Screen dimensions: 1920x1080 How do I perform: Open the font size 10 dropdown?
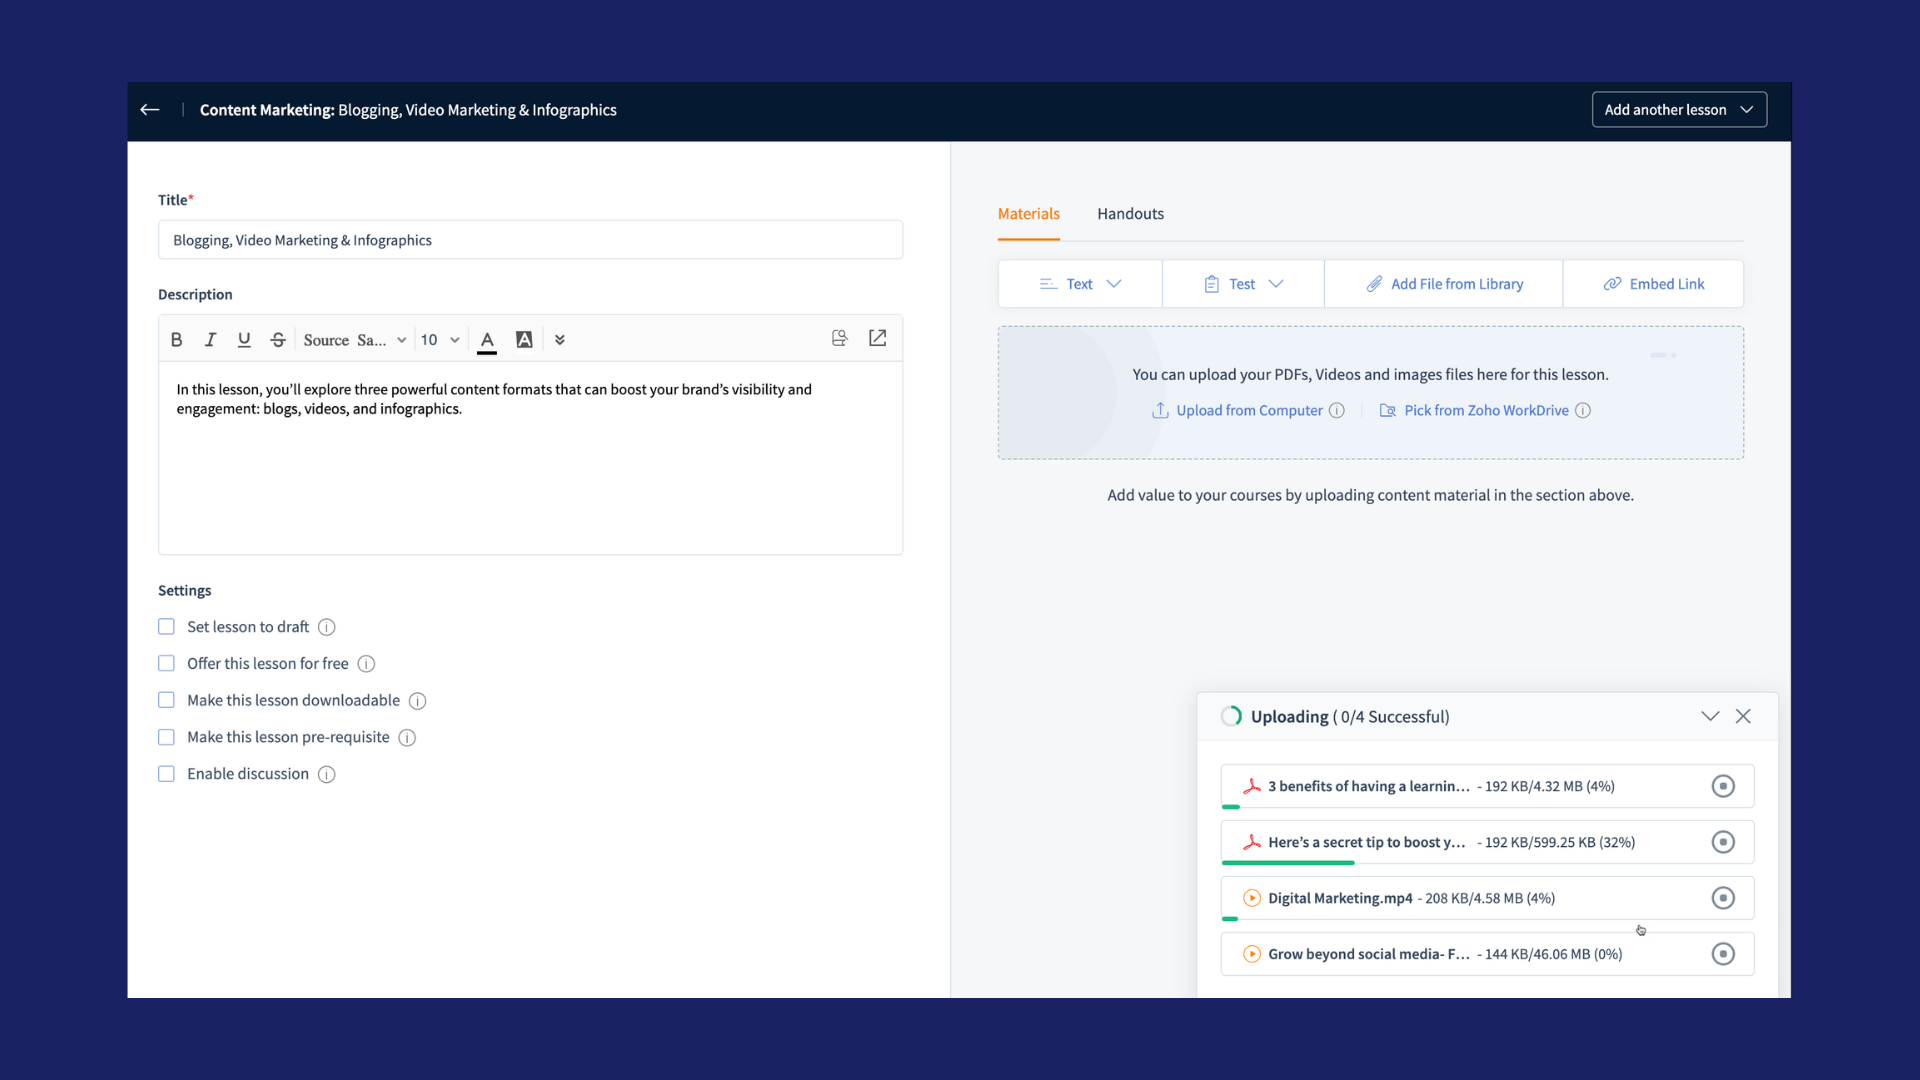(440, 340)
